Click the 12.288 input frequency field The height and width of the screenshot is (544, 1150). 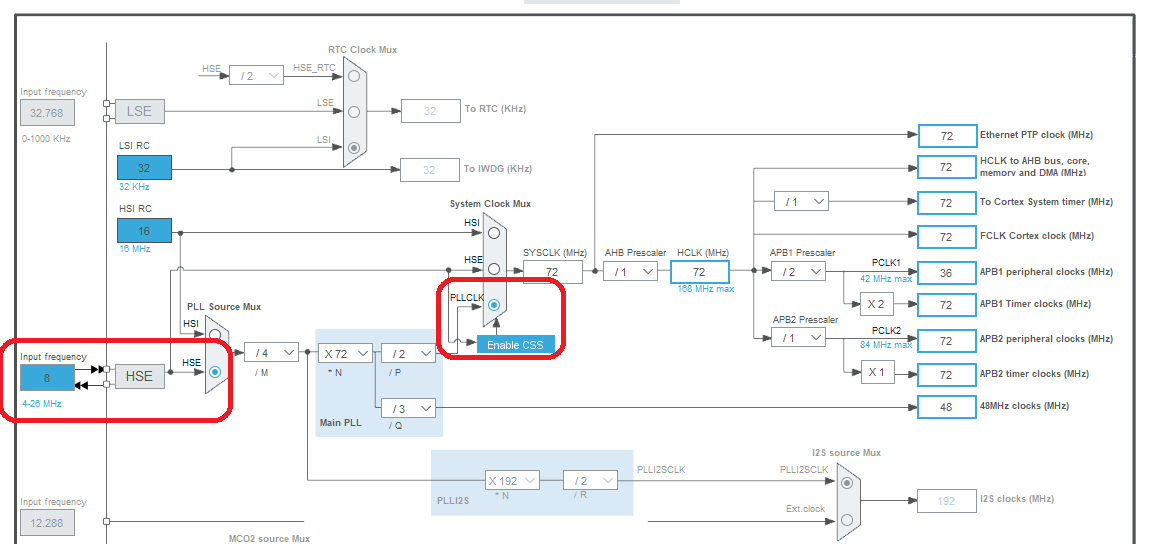pos(47,524)
